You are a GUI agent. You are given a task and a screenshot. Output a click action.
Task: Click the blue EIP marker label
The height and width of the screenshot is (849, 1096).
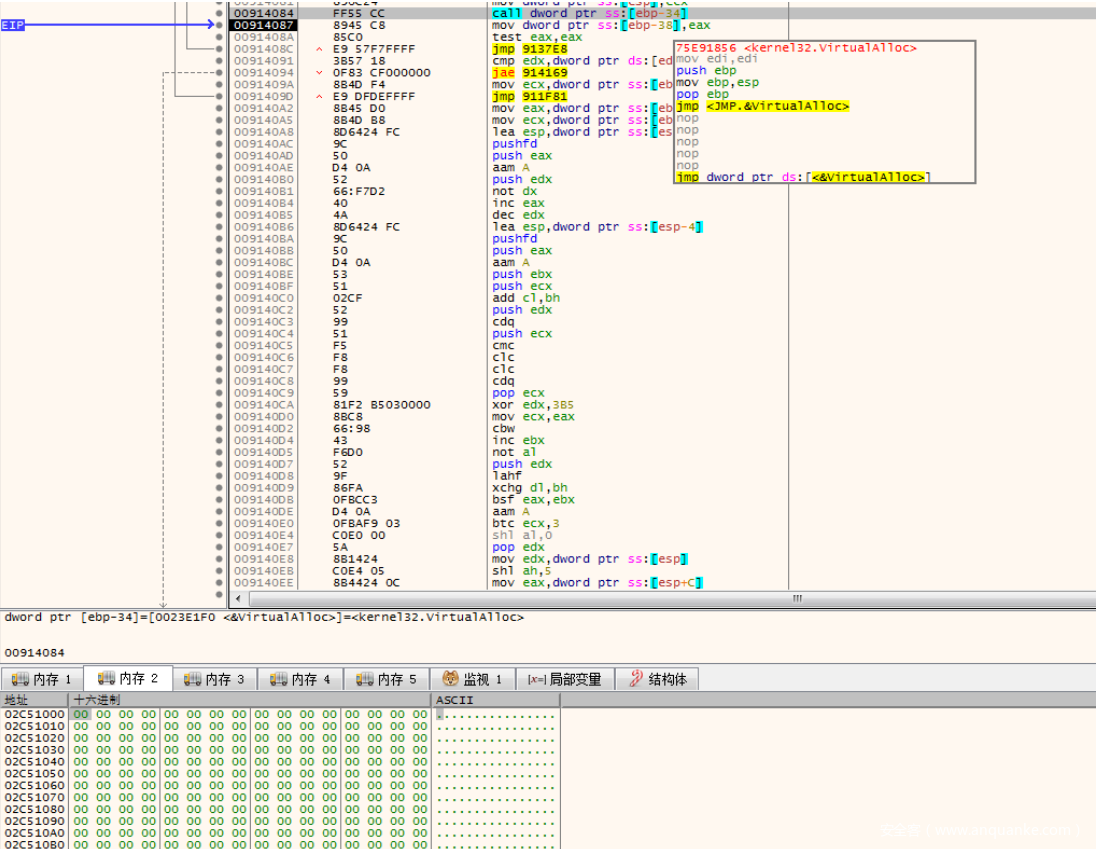tap(12, 25)
